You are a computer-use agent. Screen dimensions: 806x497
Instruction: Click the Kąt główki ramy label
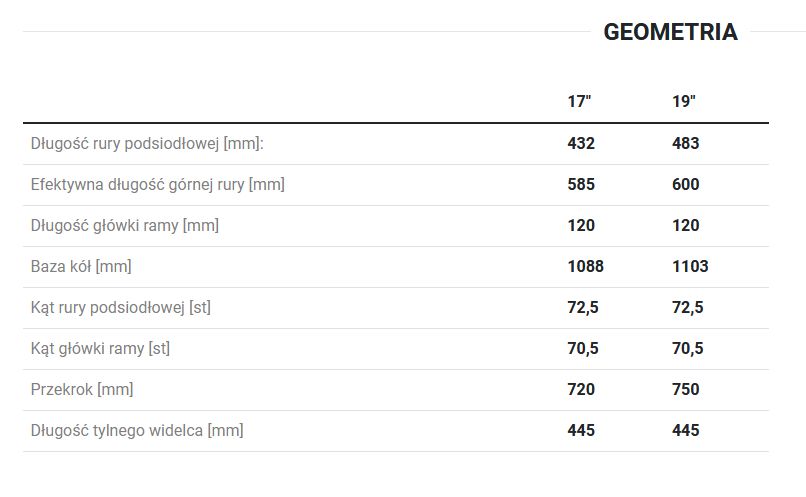click(x=100, y=349)
